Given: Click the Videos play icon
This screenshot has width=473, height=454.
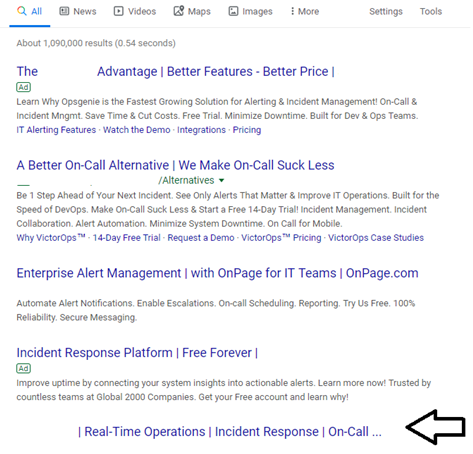Looking at the screenshot, I should (118, 11).
